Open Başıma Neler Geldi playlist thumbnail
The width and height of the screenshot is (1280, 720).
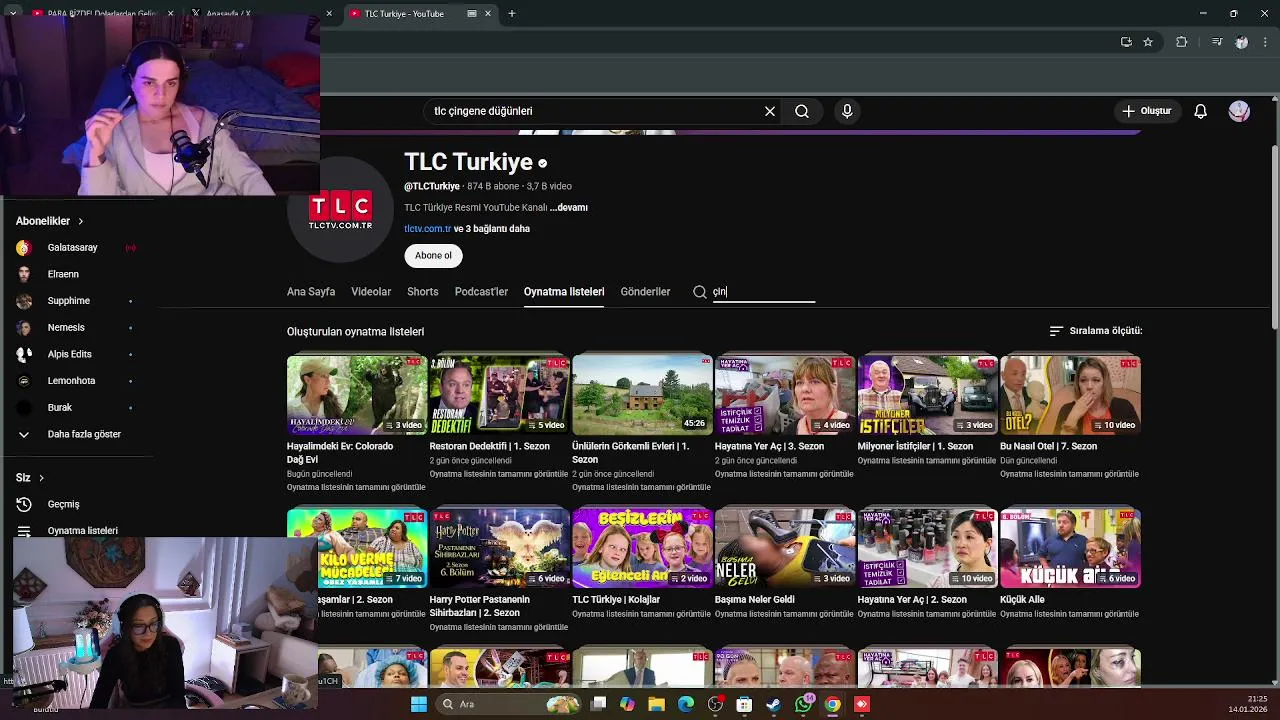point(785,548)
